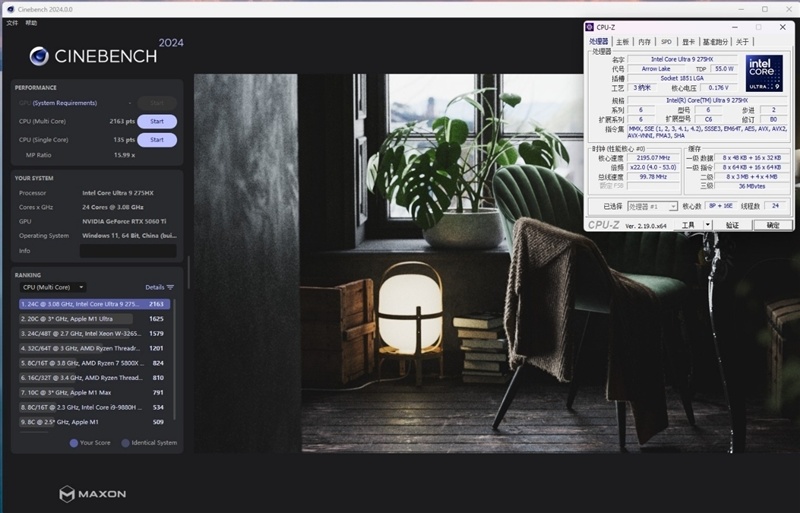This screenshot has height=513, width=800.
Task: Select ranking row Apple M1 Ultra 1625
Action: point(94,319)
